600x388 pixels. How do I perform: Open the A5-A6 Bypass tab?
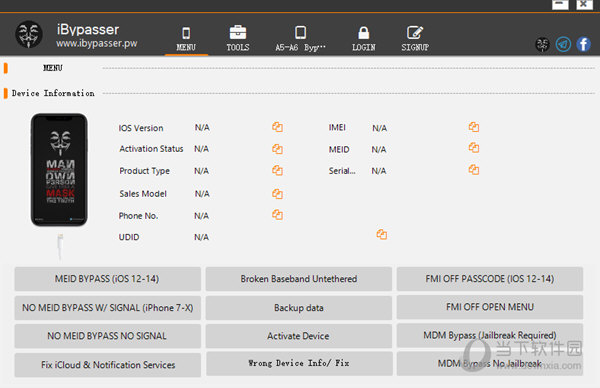pos(300,39)
